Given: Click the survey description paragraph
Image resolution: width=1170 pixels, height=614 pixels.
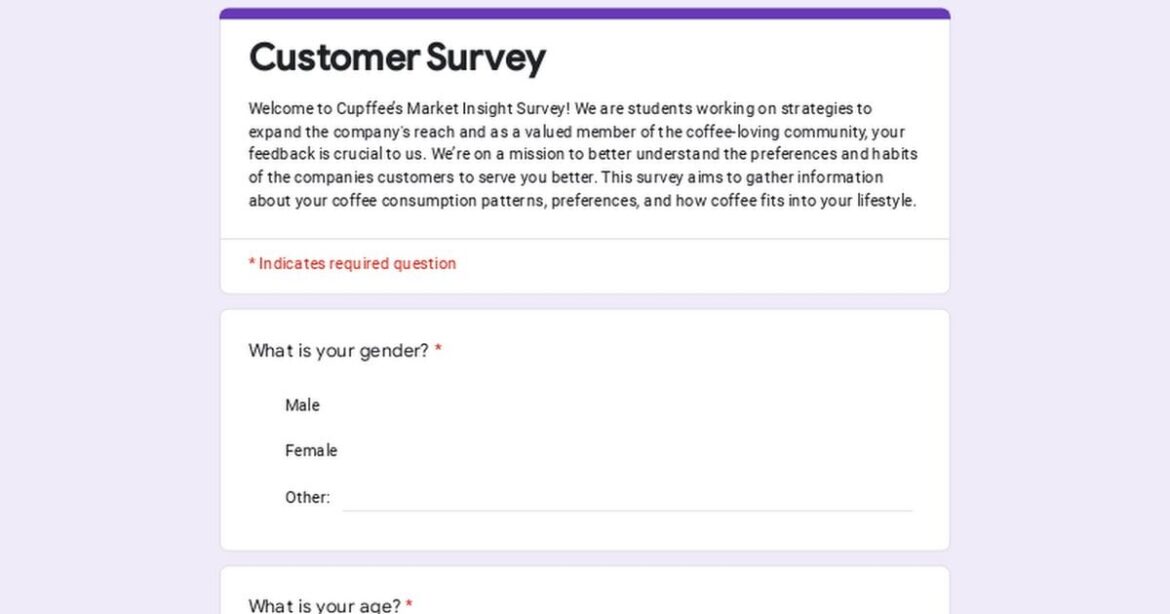Looking at the screenshot, I should tap(583, 154).
